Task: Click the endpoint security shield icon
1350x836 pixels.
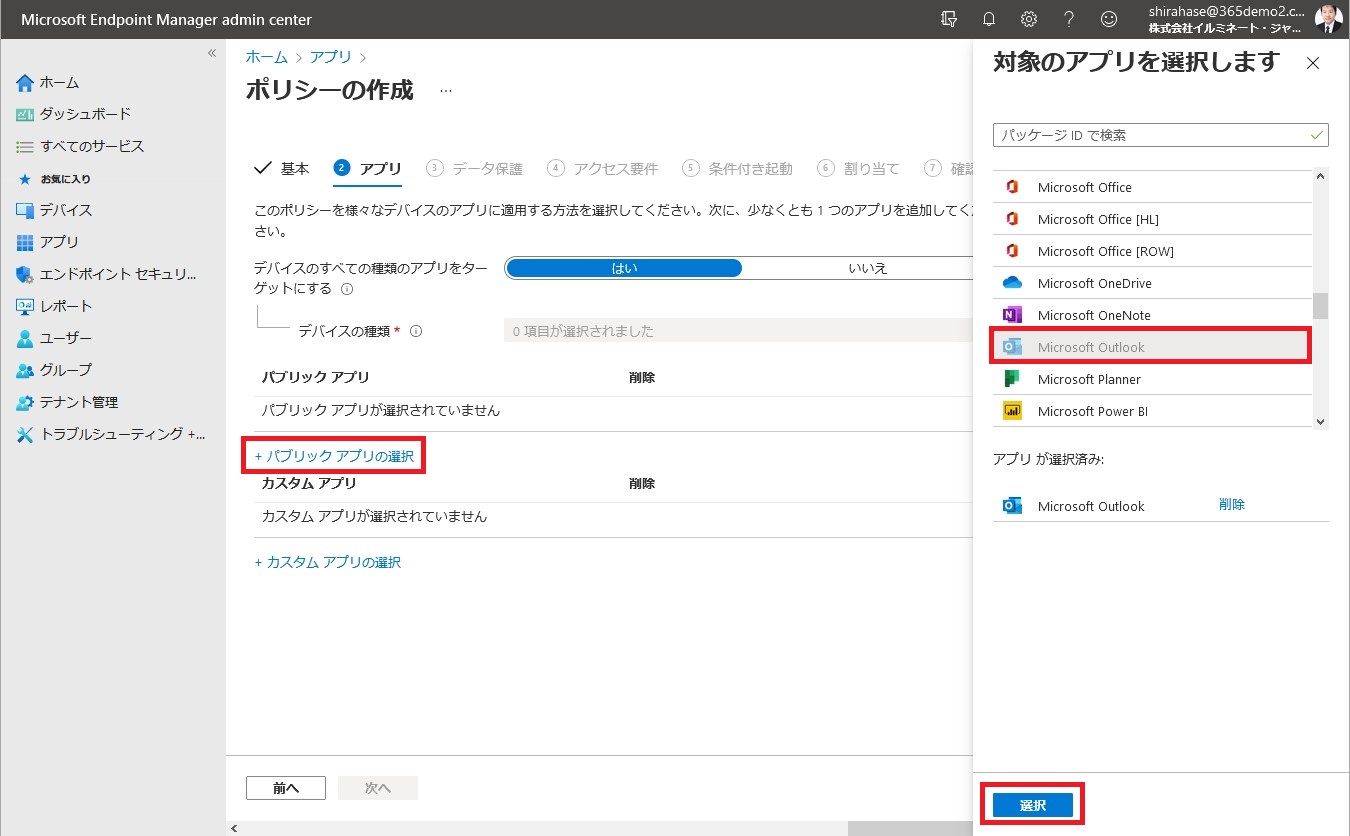Action: point(25,274)
